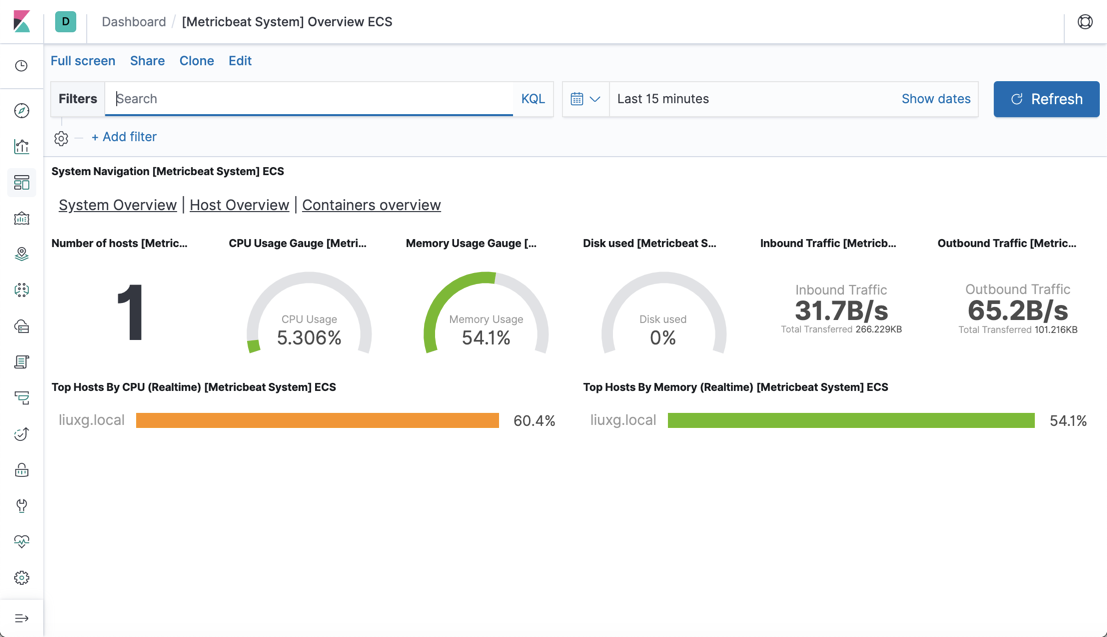The height and width of the screenshot is (637, 1107).
Task: Choose Edit in the dashboard menu
Action: tap(240, 61)
